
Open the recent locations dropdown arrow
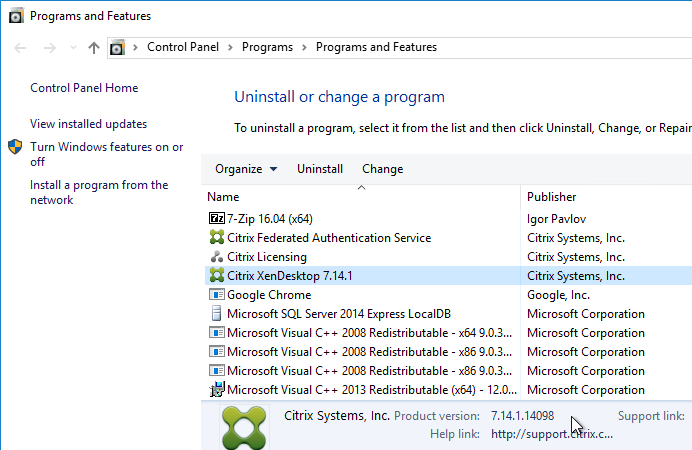point(73,48)
